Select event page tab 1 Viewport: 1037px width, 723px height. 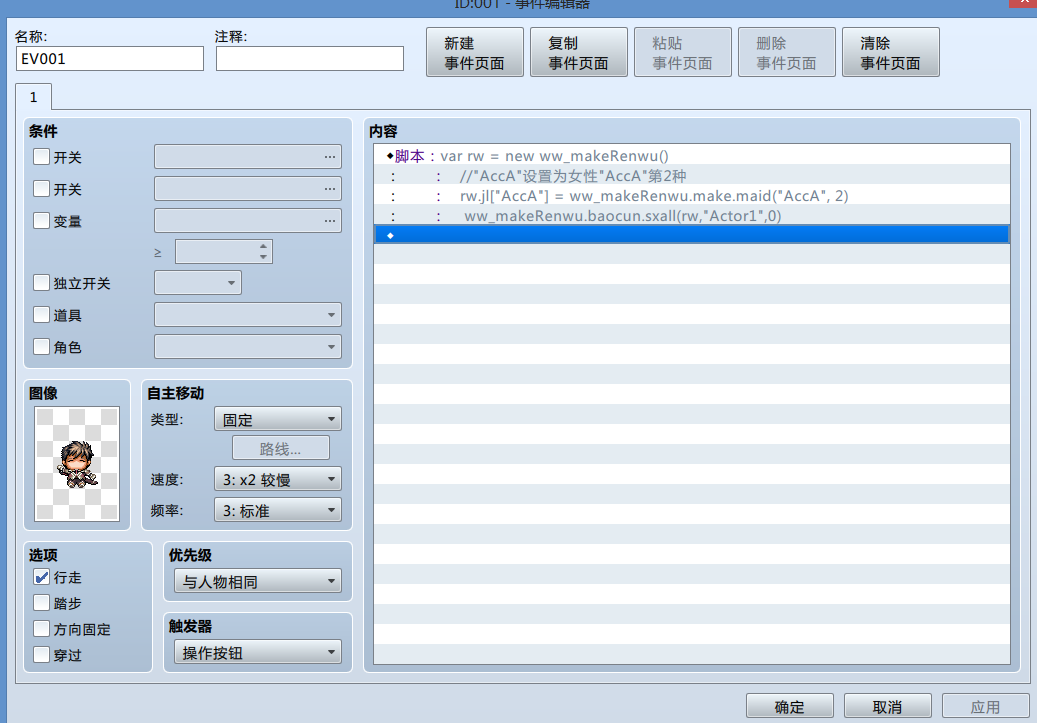point(33,97)
